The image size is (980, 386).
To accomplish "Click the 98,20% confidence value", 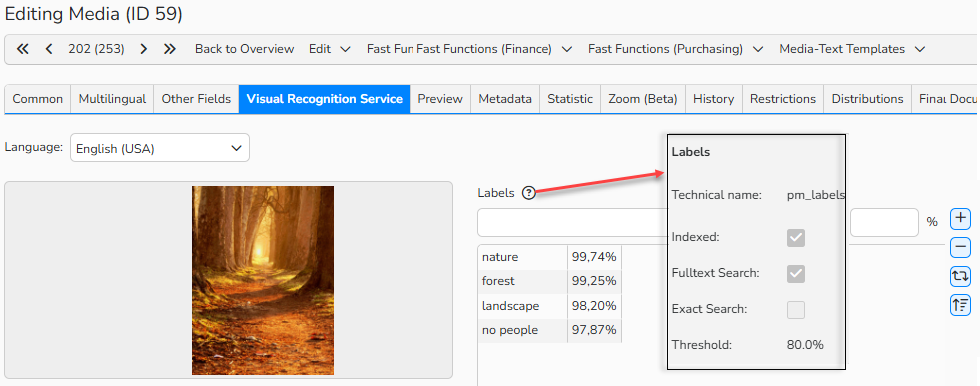I will click(594, 305).
